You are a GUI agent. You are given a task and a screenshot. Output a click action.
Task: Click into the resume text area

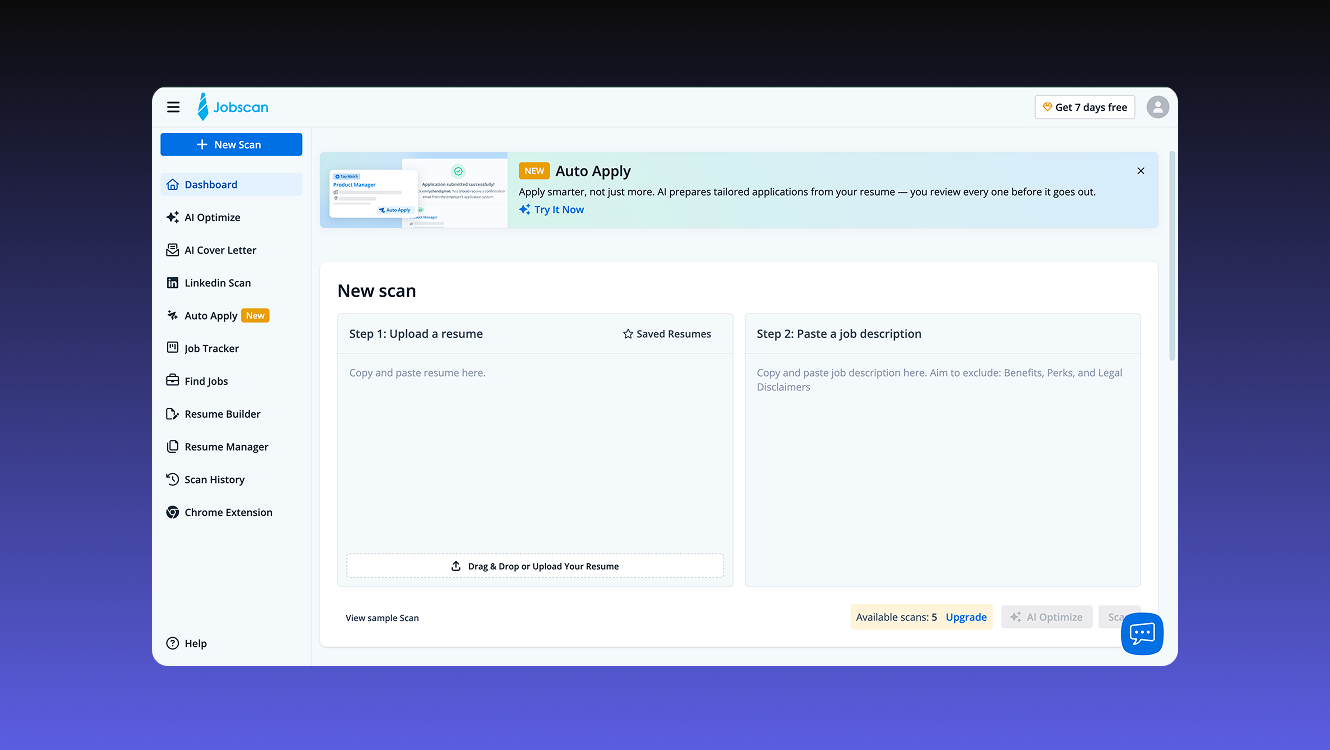point(535,455)
